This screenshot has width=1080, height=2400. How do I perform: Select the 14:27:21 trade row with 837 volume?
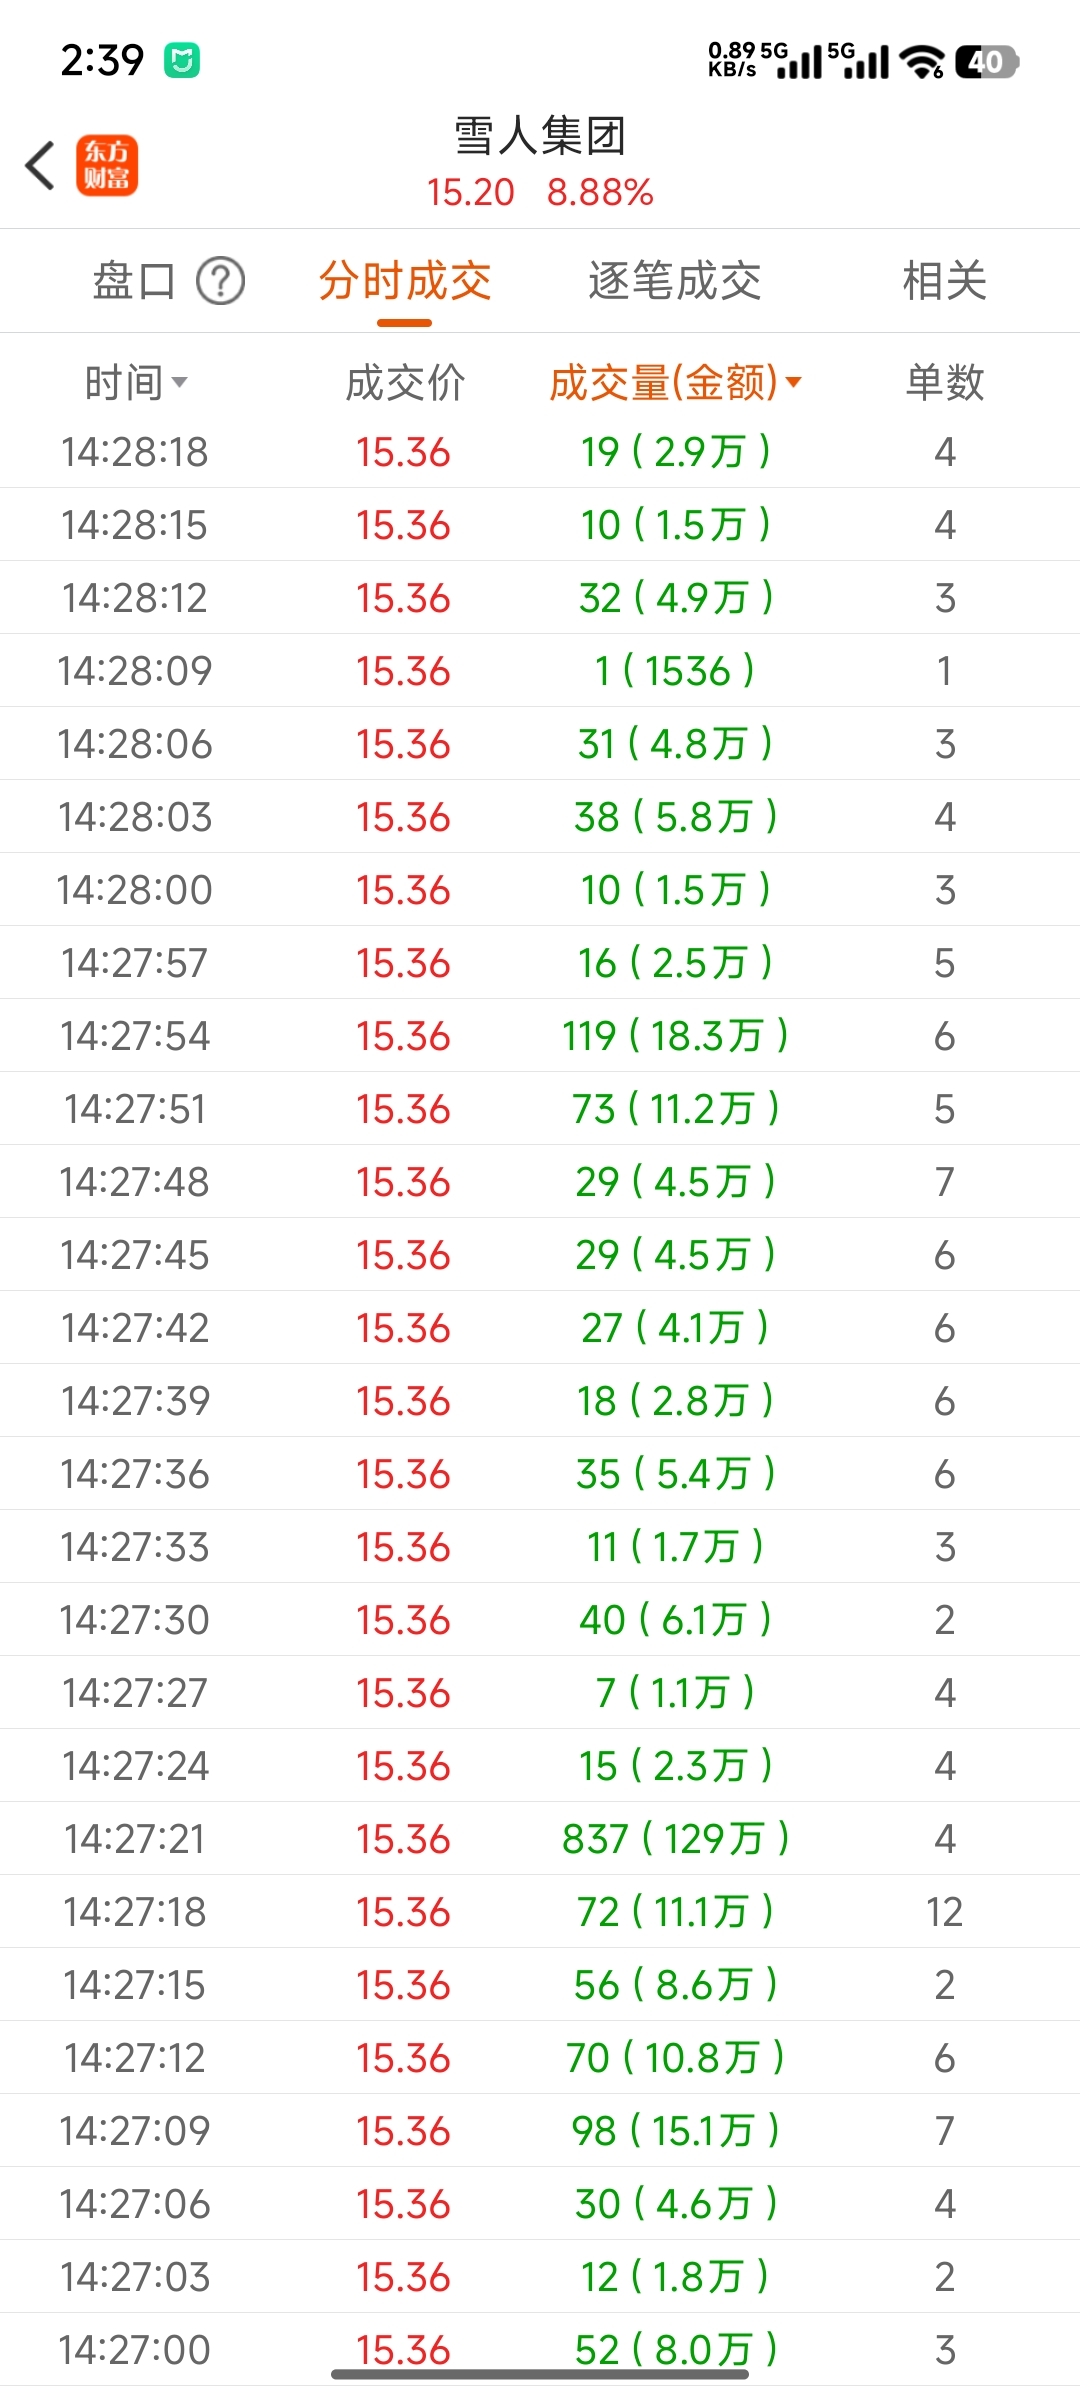pyautogui.click(x=540, y=1838)
